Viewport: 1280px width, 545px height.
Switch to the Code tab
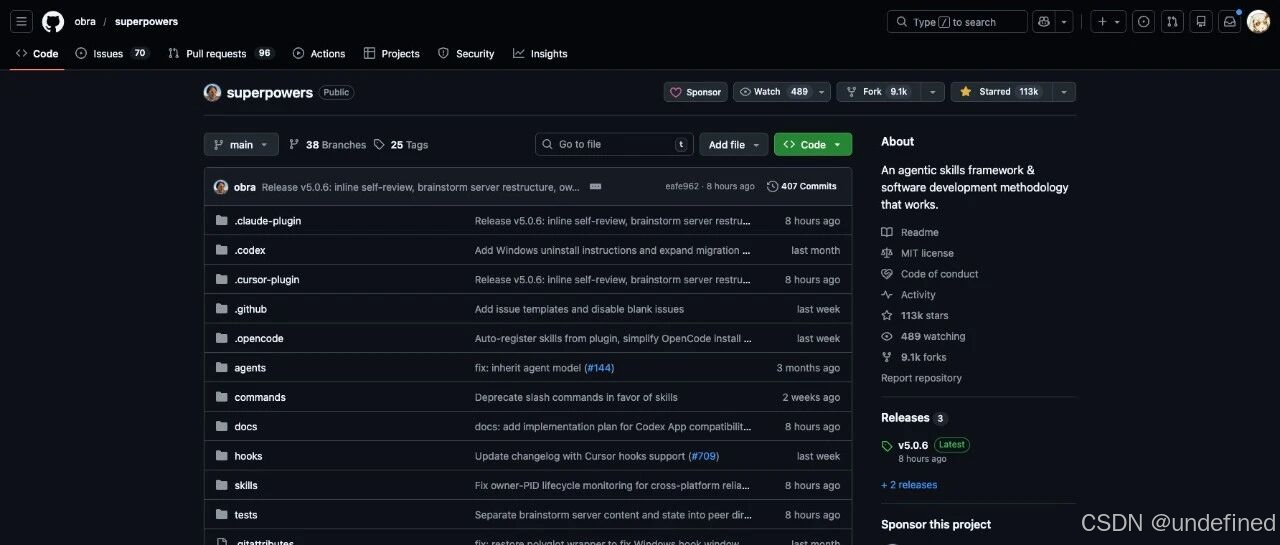37,54
